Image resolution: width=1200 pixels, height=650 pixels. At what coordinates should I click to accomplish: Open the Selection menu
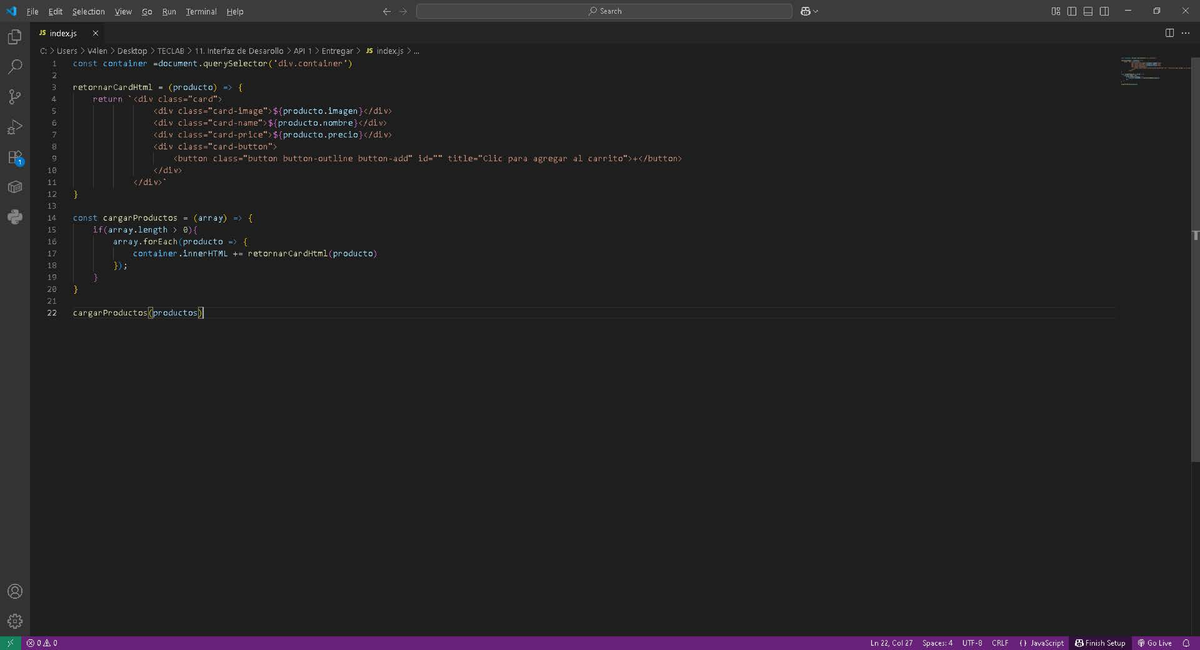click(88, 11)
